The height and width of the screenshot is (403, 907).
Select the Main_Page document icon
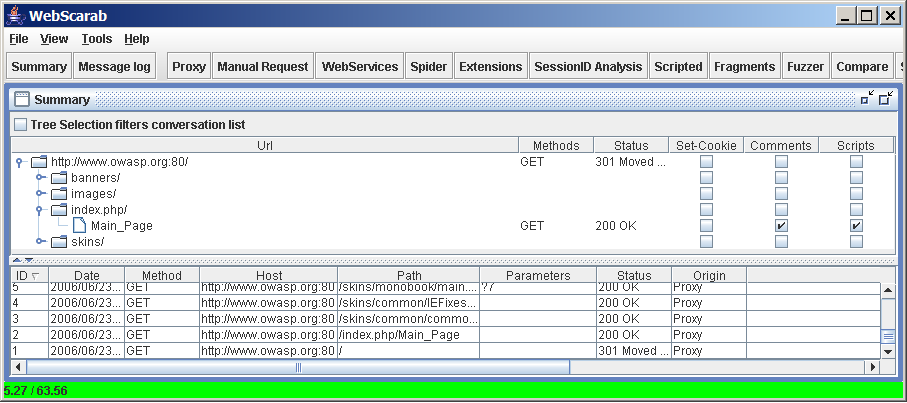tap(80, 225)
